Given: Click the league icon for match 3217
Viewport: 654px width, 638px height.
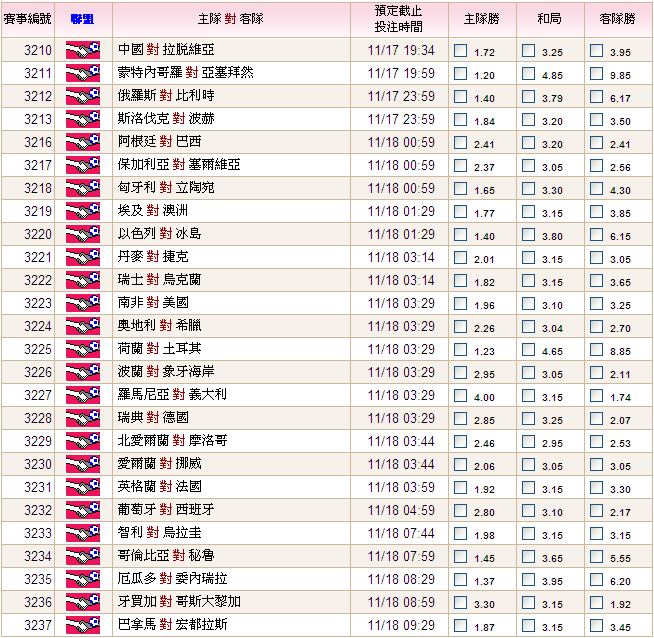Looking at the screenshot, I should pos(83,165).
